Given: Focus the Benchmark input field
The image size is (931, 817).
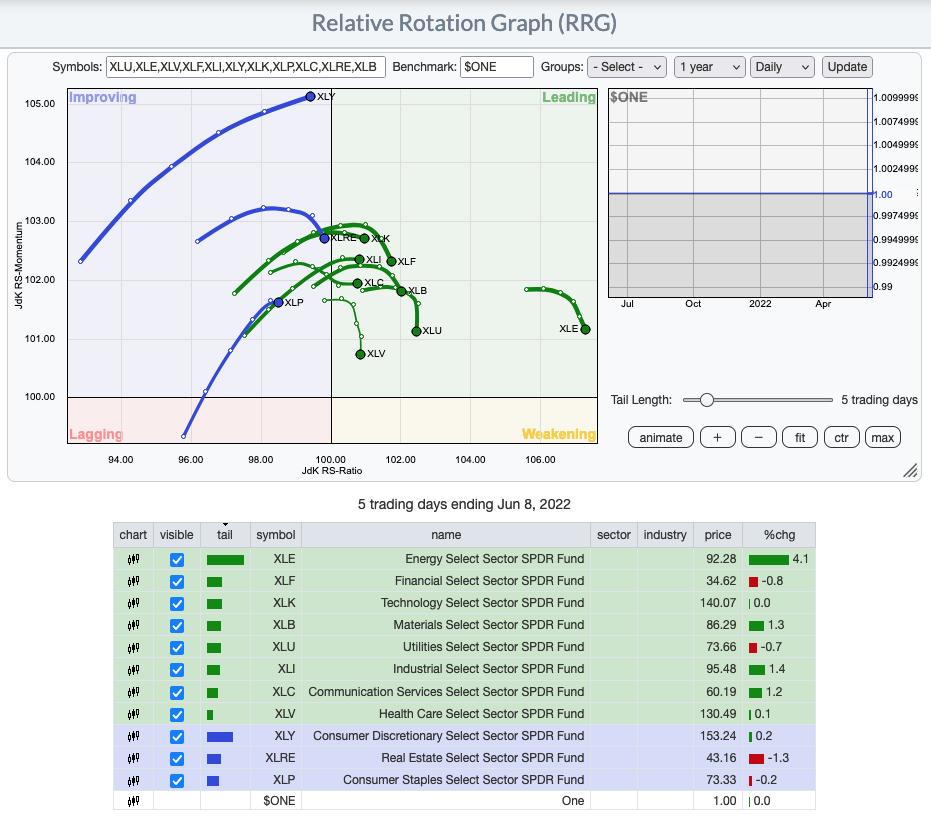Looking at the screenshot, I should (x=496, y=67).
